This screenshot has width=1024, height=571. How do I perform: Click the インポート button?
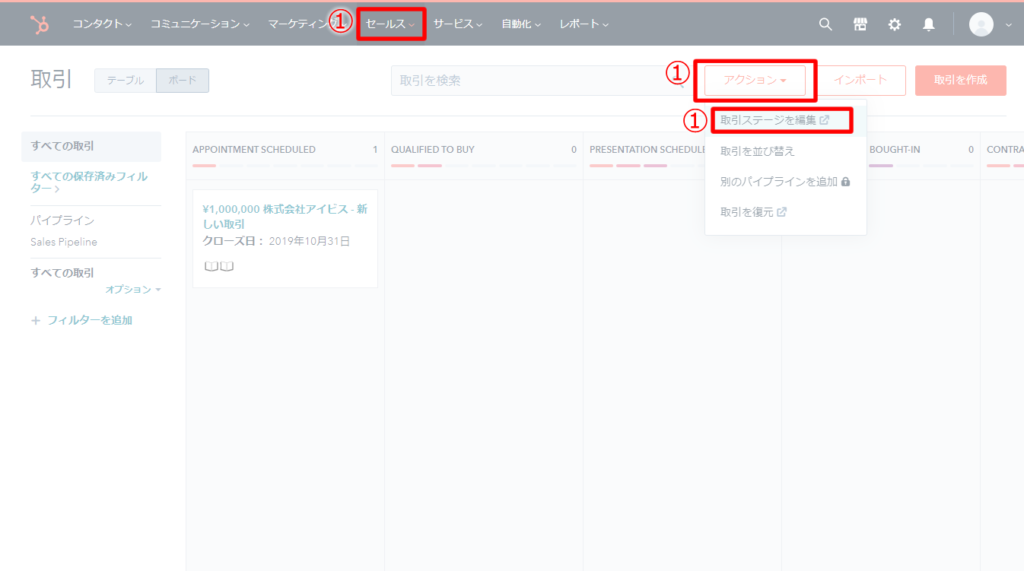click(x=860, y=80)
